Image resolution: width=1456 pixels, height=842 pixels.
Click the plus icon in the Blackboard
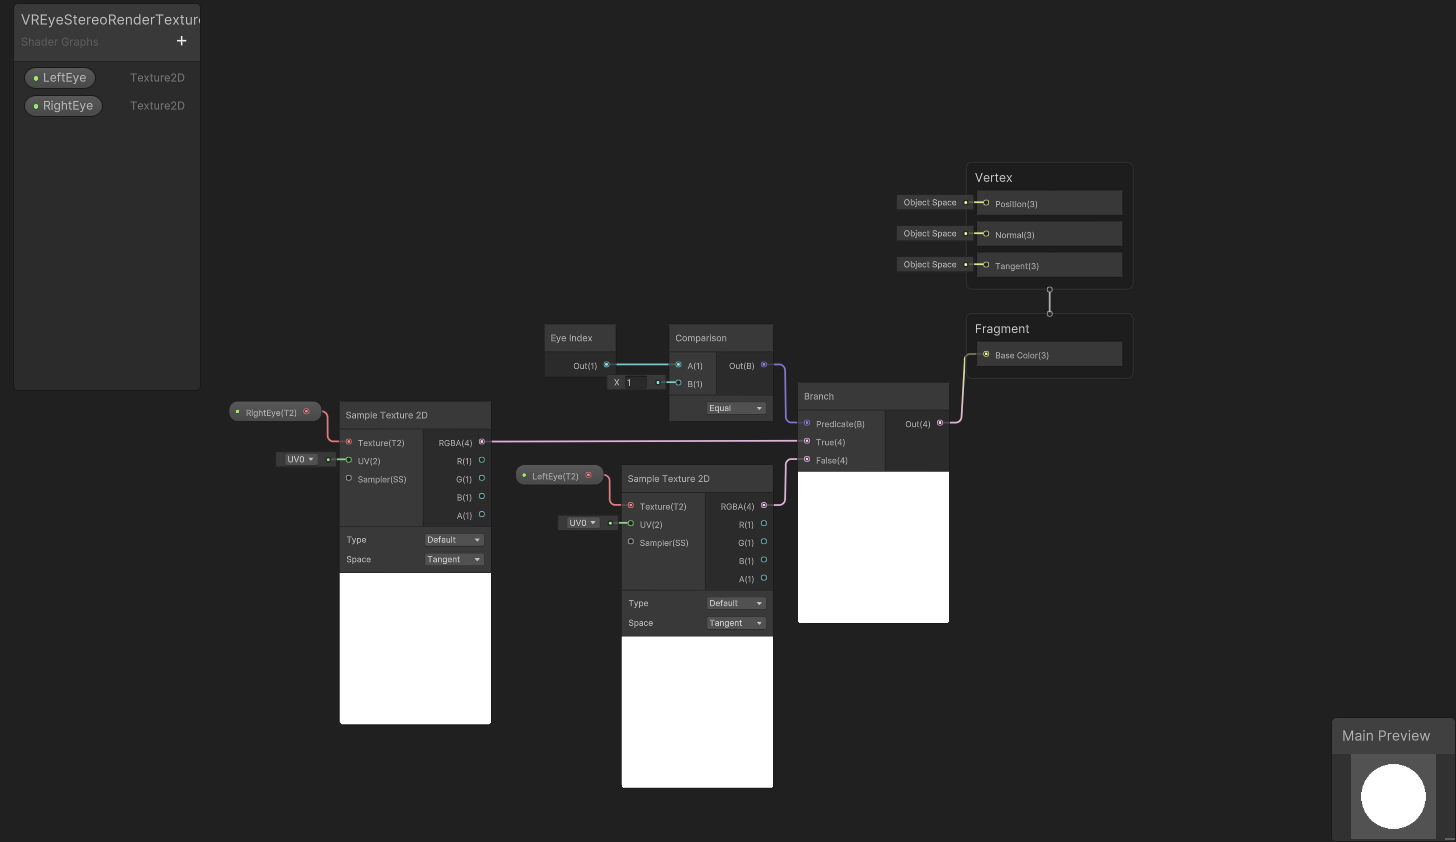tap(181, 41)
